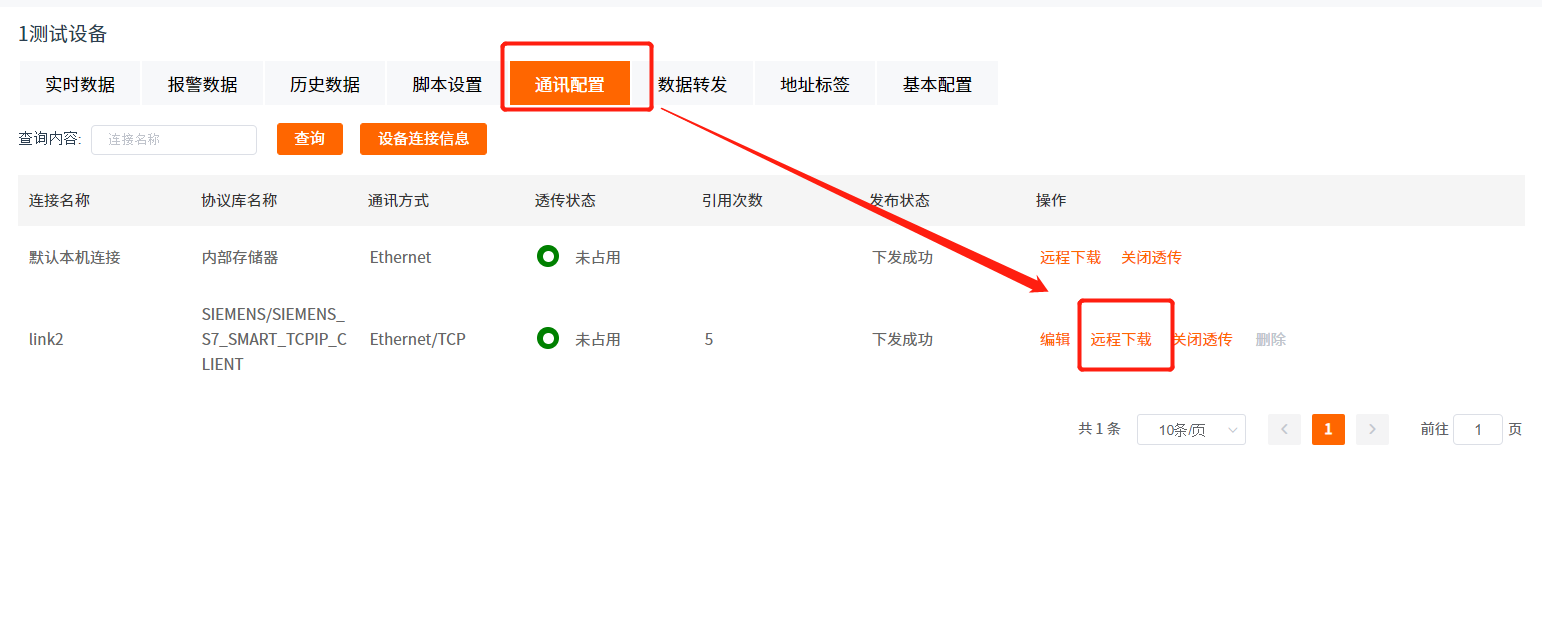Click the previous-page arrow in pagination

click(1284, 429)
